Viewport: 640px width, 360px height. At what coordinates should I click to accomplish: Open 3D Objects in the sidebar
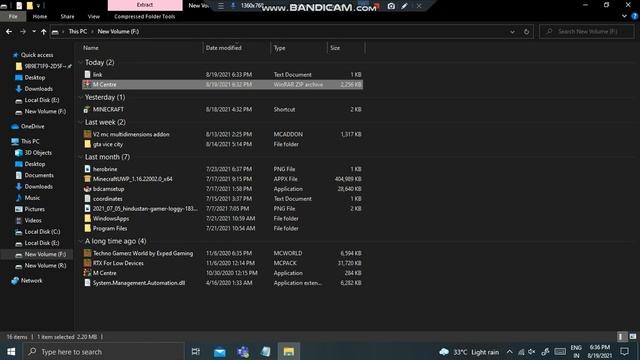pos(38,153)
